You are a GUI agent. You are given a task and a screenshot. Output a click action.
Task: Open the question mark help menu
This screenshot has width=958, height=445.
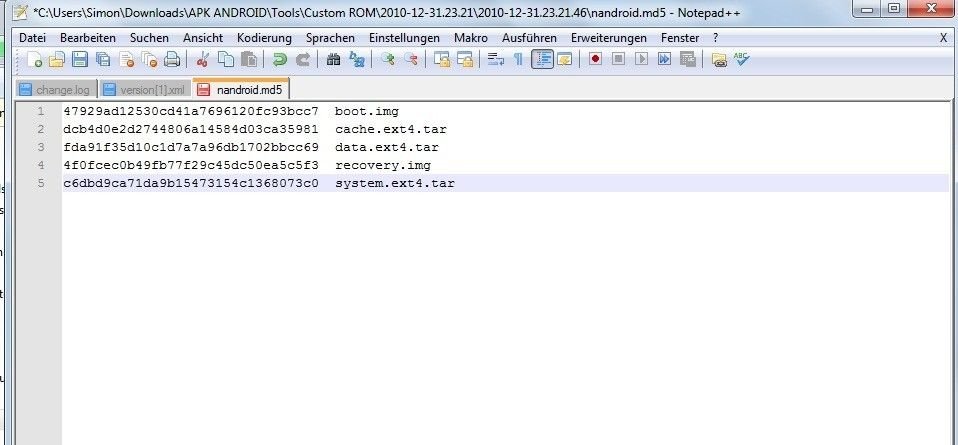tap(715, 38)
